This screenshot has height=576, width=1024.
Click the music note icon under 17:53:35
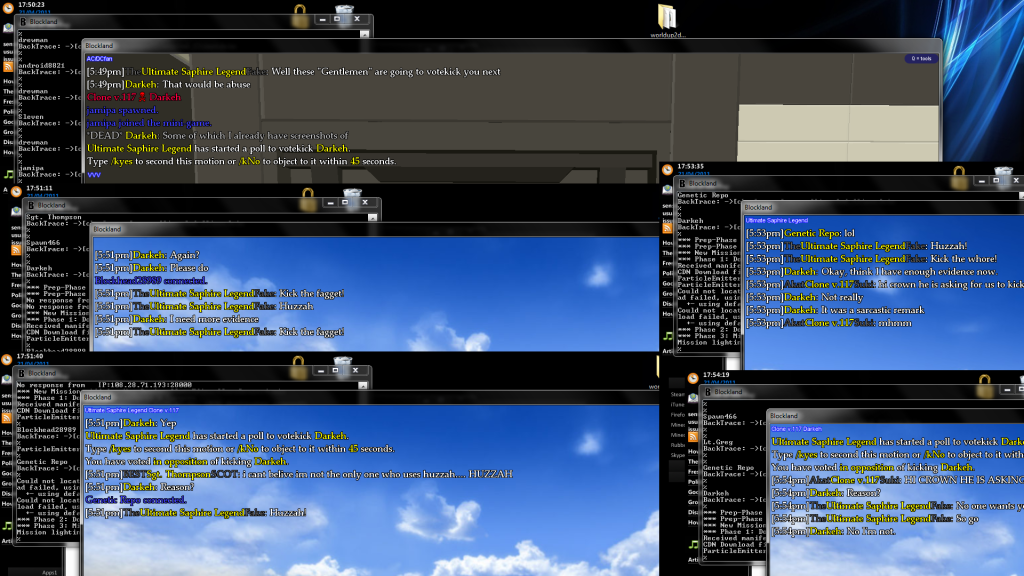667,336
